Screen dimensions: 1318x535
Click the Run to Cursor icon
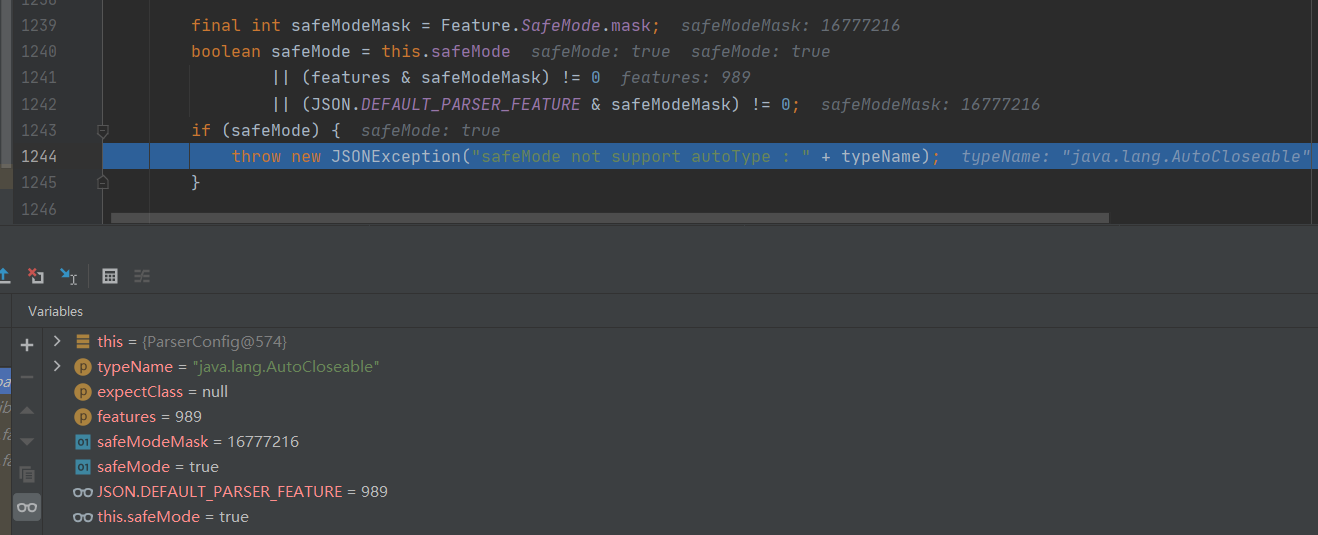(x=68, y=275)
